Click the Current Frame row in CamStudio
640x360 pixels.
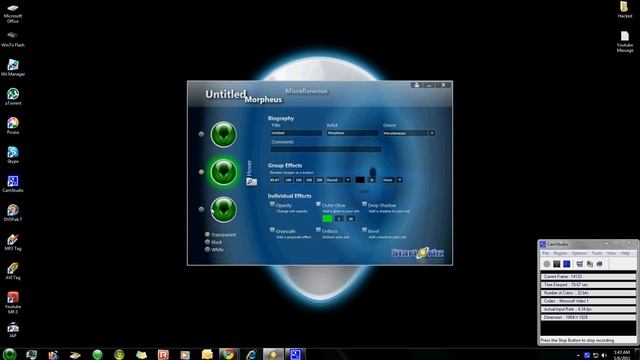tap(588, 276)
